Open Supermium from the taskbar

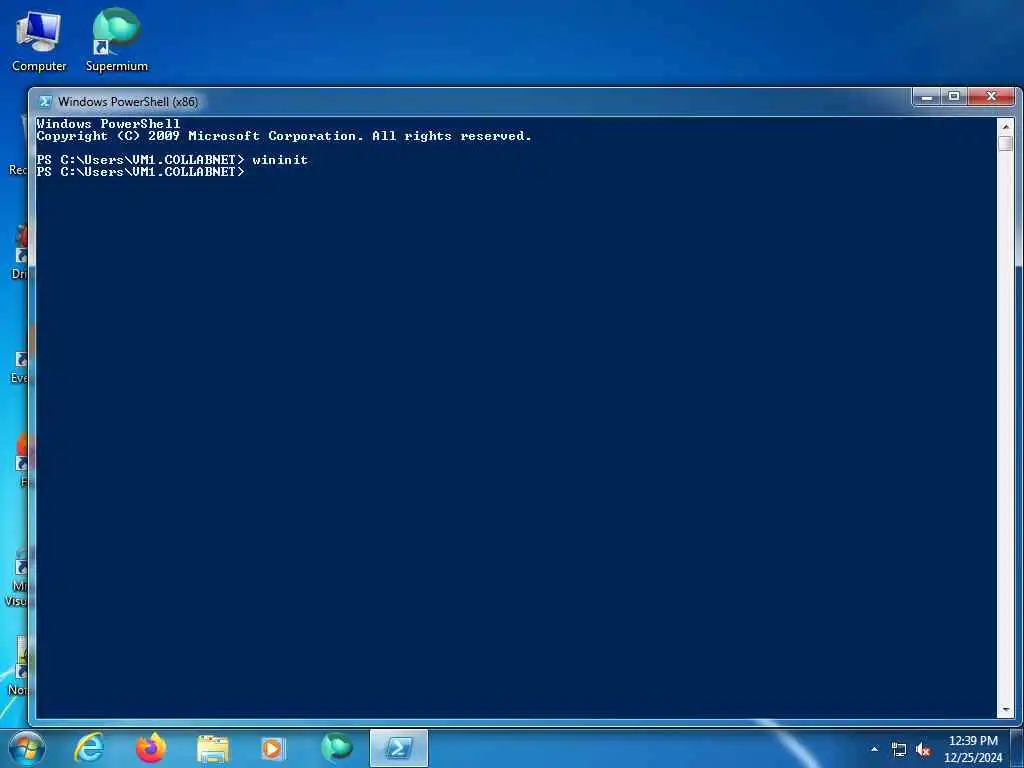click(336, 748)
